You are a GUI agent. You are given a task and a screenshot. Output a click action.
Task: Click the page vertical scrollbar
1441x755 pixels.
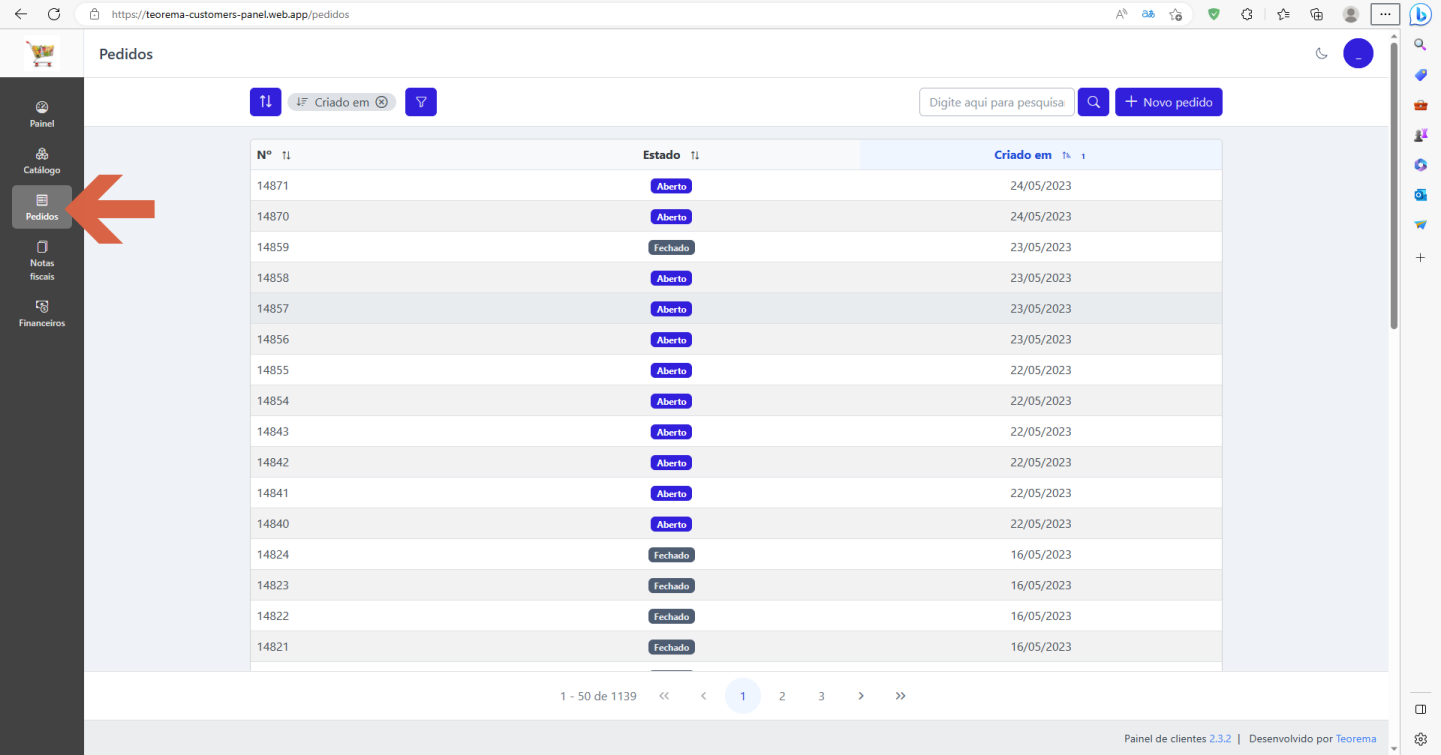[1394, 188]
